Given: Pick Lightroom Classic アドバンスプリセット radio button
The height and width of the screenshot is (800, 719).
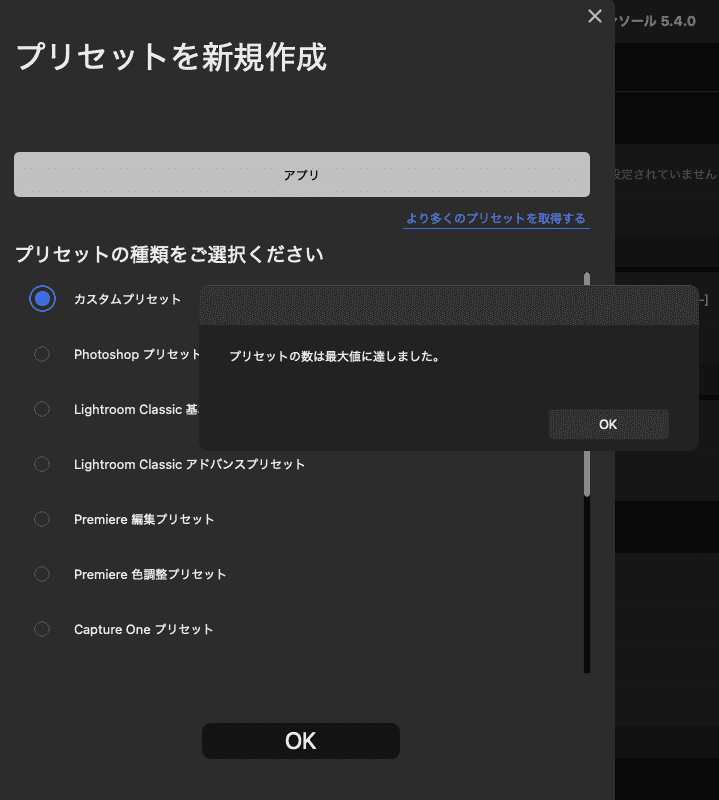Looking at the screenshot, I should tap(42, 464).
